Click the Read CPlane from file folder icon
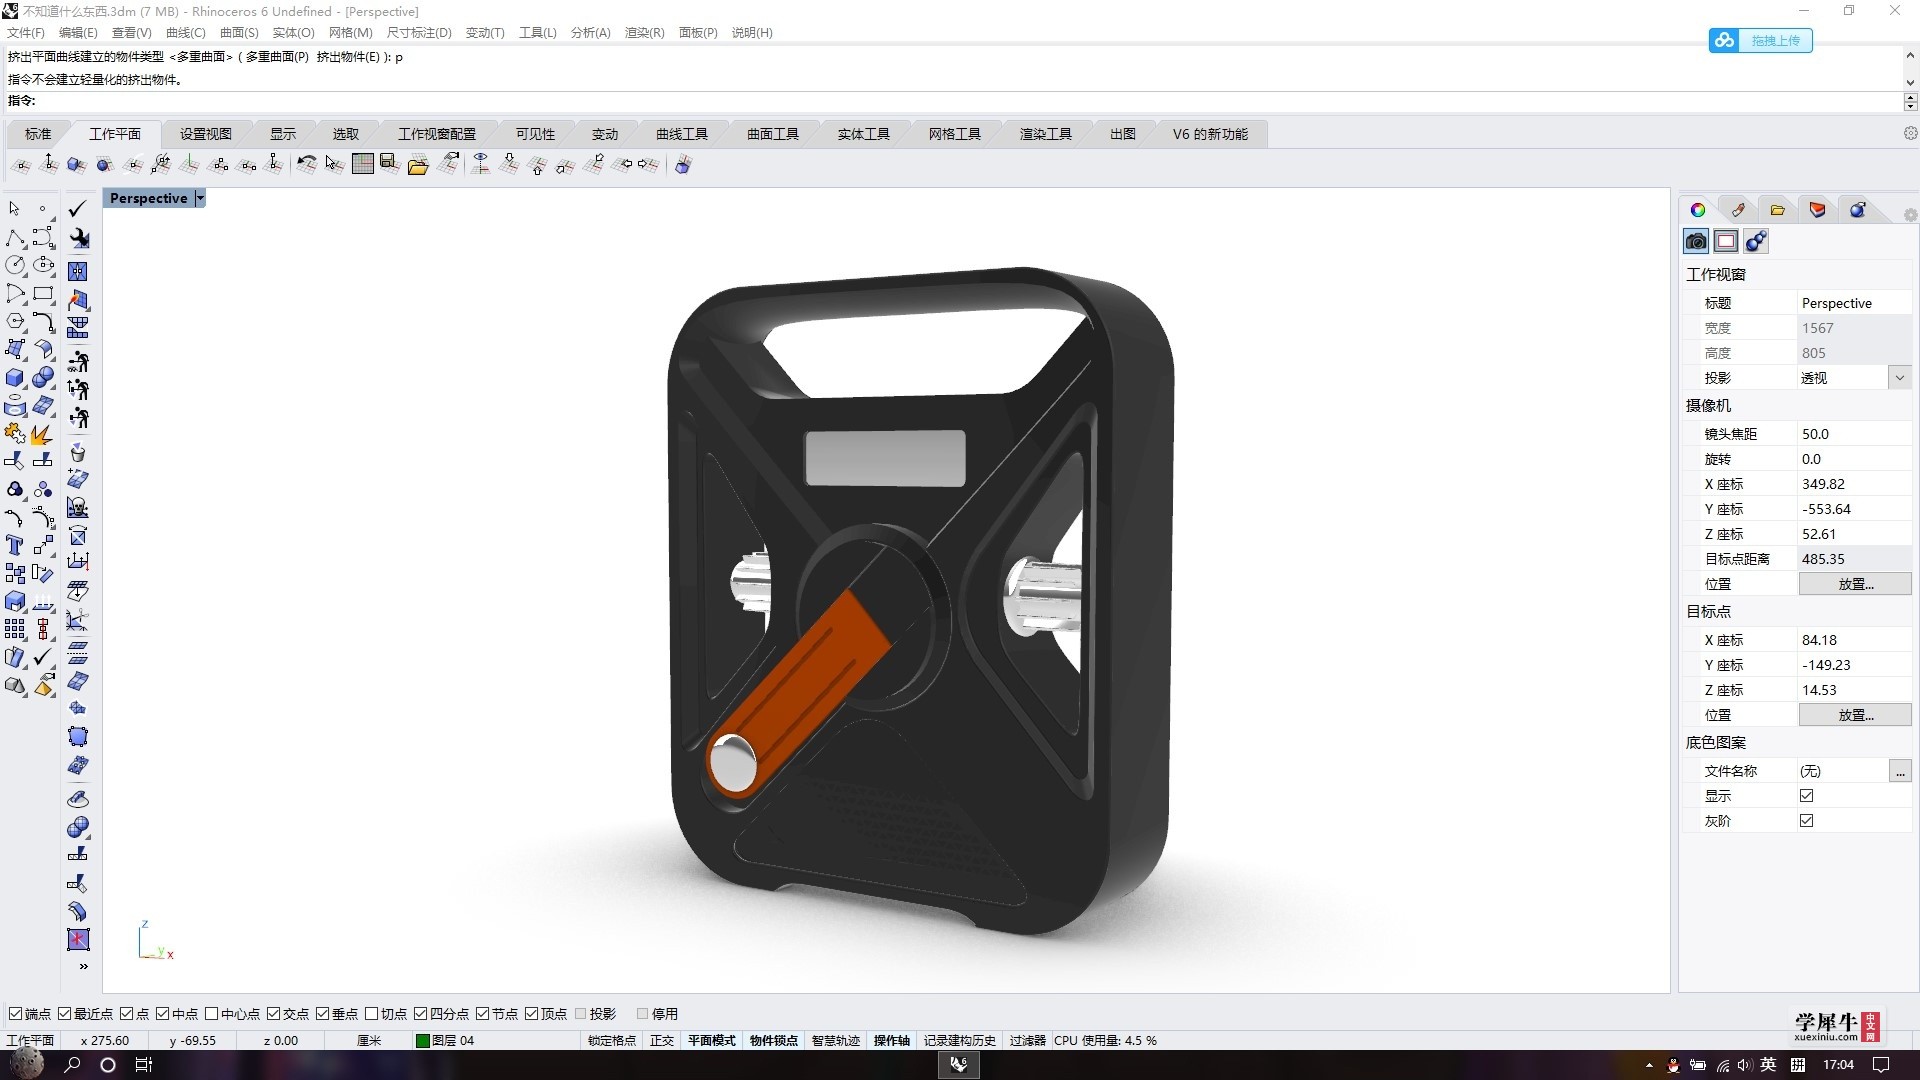Screen dimensions: 1920x1080 [x=418, y=164]
